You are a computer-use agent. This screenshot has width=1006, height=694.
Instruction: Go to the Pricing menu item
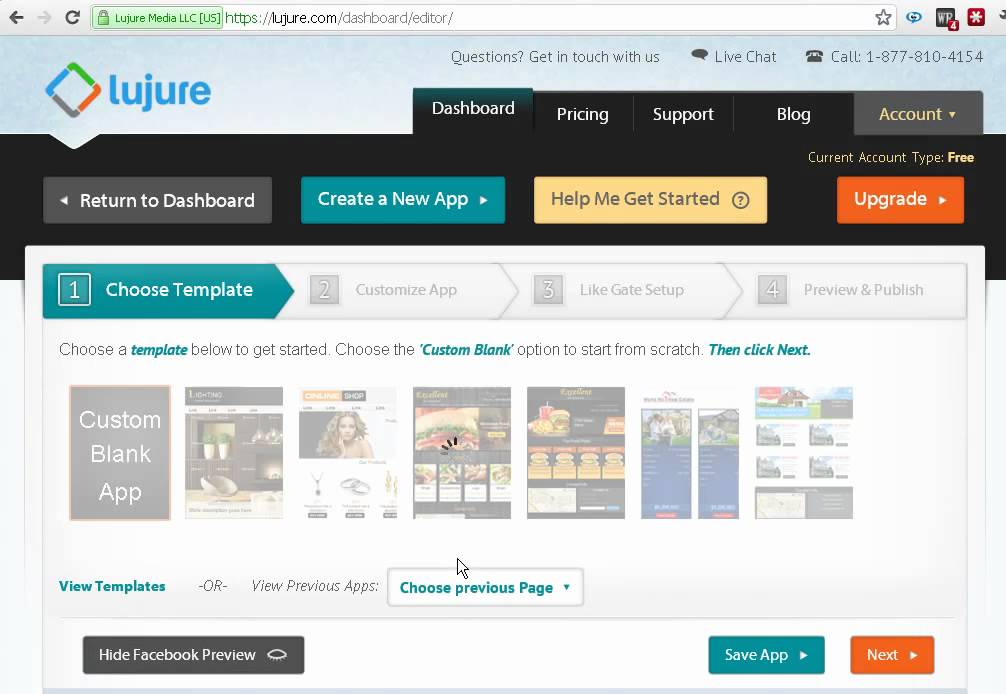coord(583,114)
